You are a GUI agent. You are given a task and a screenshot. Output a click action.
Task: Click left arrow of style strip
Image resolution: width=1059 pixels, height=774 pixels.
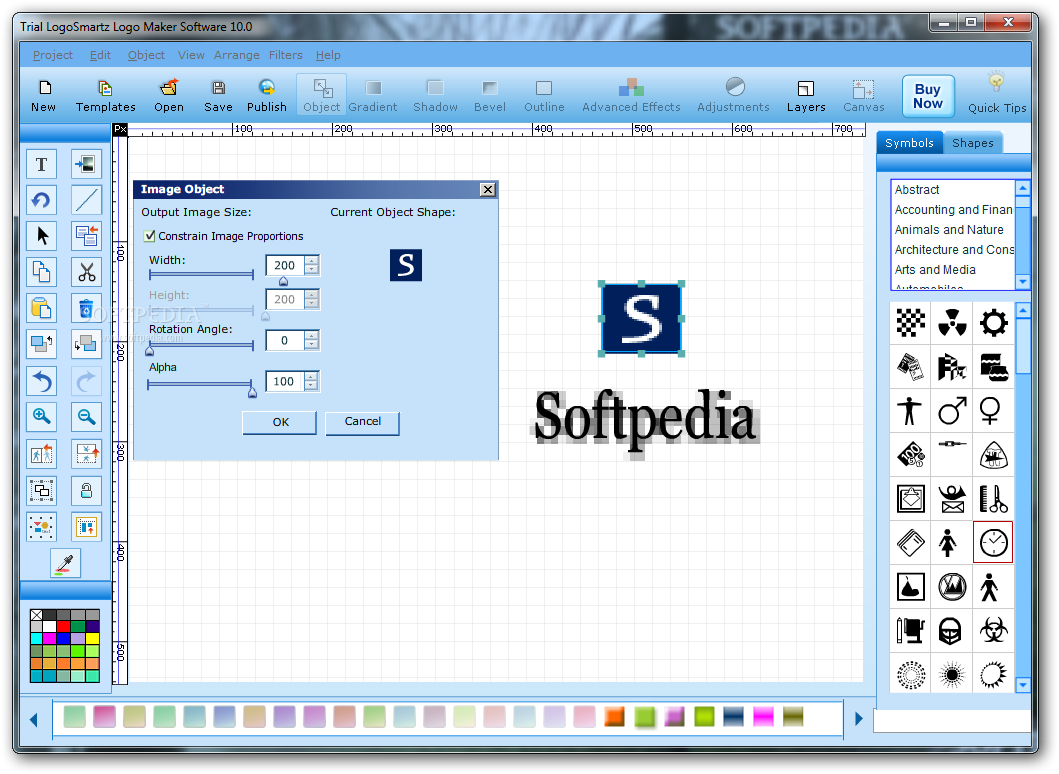pyautogui.click(x=34, y=720)
